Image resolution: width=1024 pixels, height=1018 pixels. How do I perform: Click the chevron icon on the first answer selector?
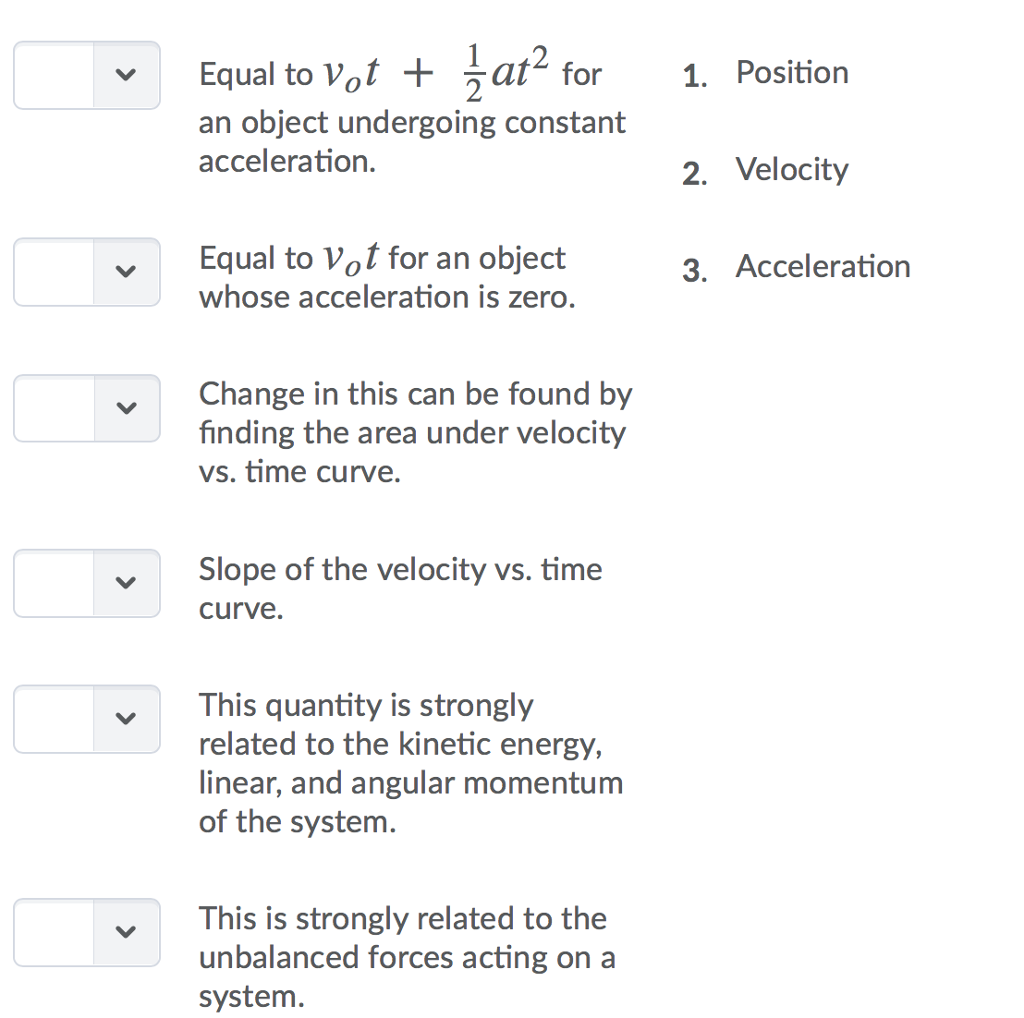(x=126, y=75)
